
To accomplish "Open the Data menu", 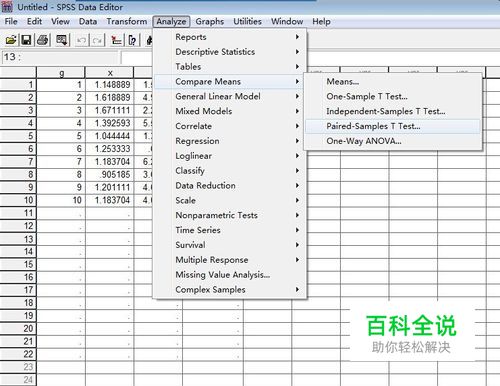I will tap(88, 21).
